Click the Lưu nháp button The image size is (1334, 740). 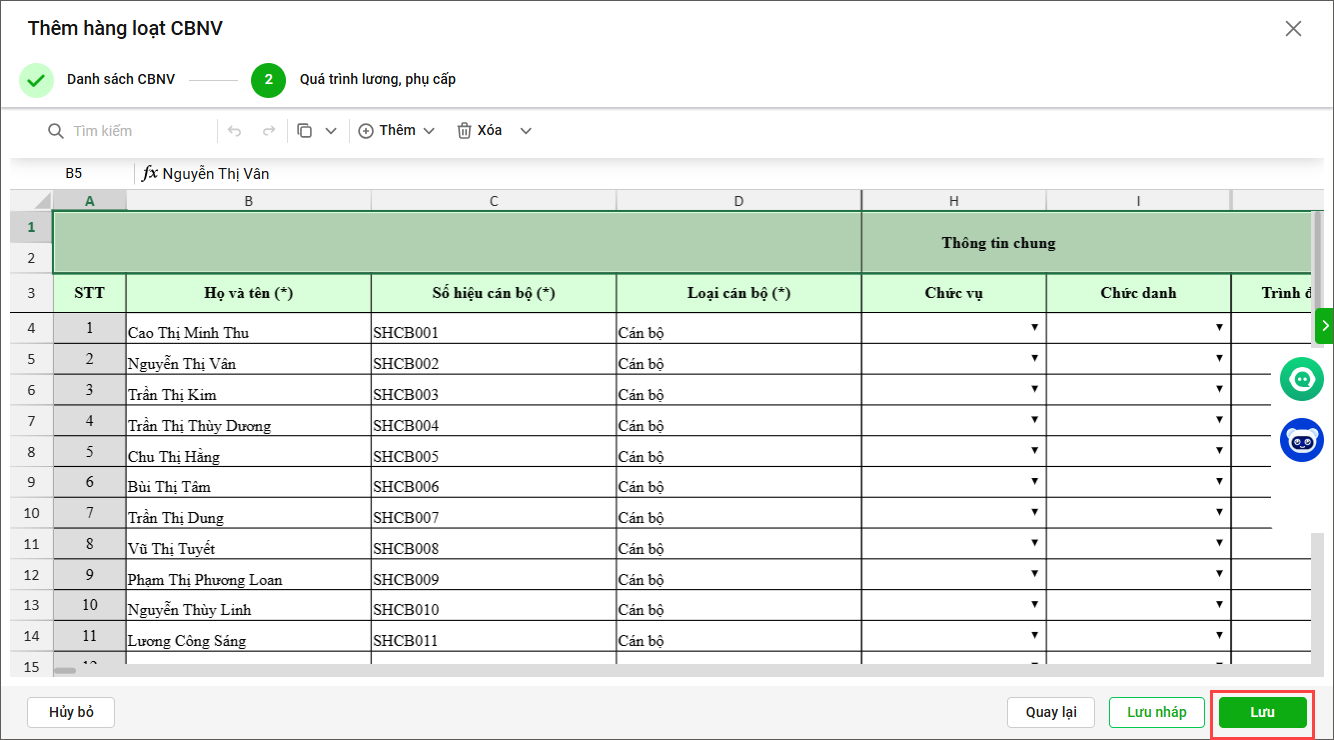tap(1156, 712)
